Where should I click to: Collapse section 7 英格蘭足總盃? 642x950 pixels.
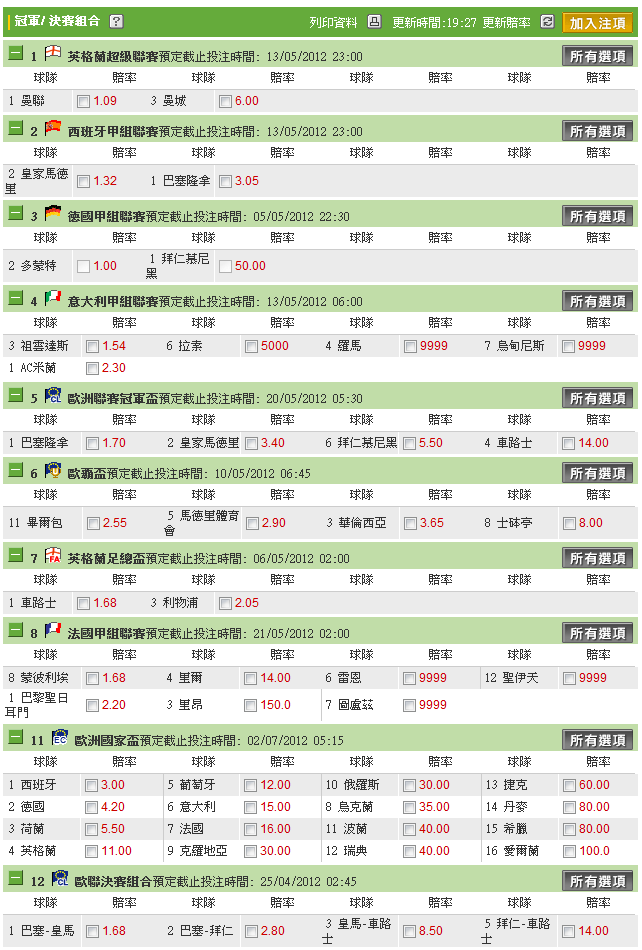[16, 556]
